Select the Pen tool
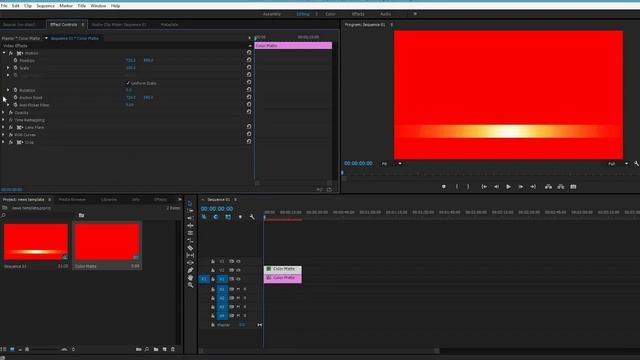 (190, 270)
